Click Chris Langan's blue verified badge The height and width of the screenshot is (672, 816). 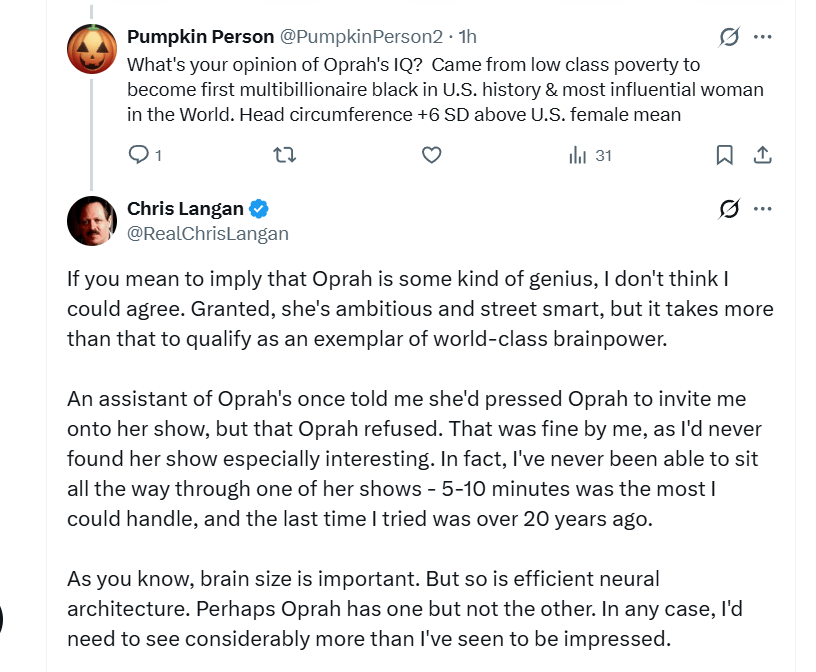click(258, 209)
